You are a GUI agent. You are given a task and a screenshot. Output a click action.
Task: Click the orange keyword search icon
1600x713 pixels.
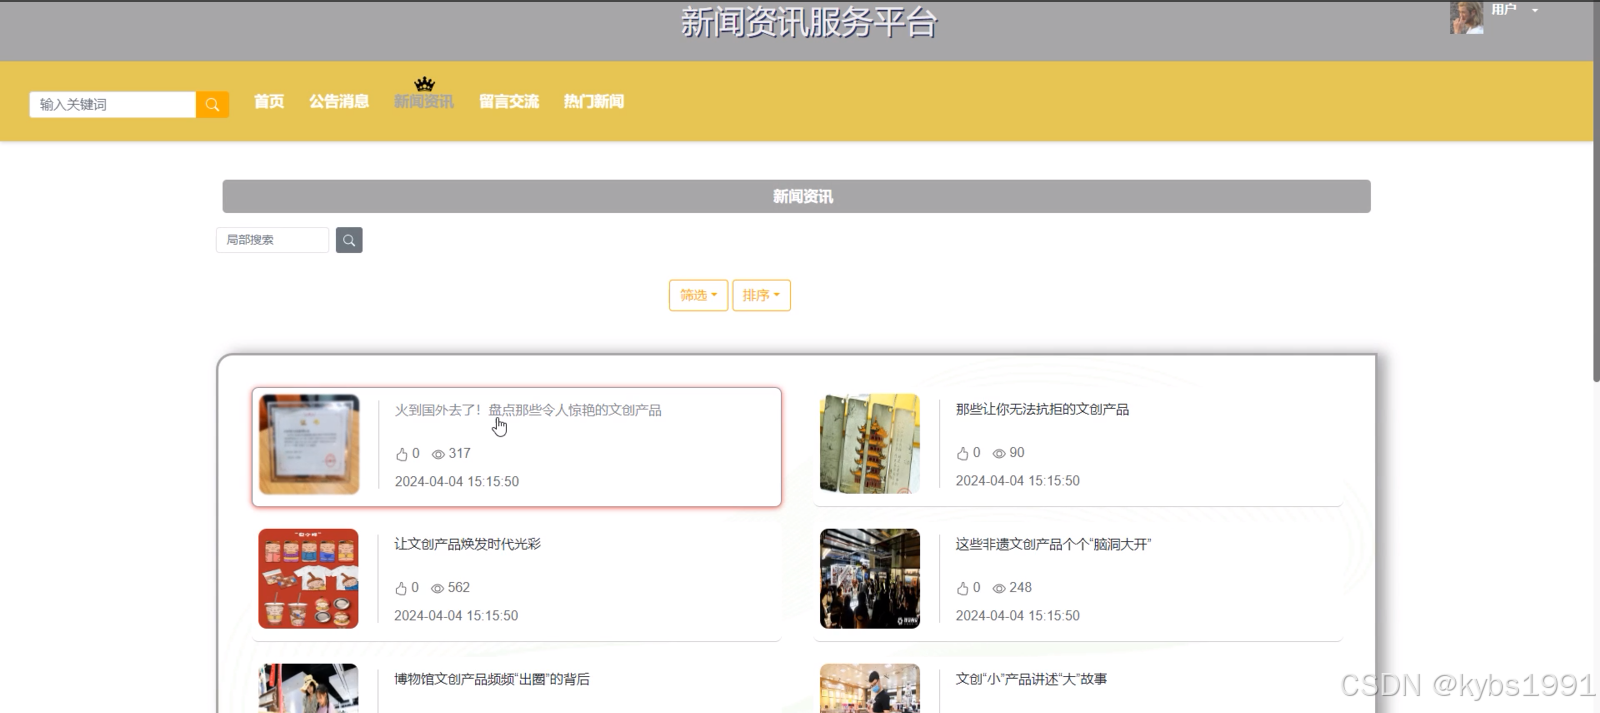212,105
